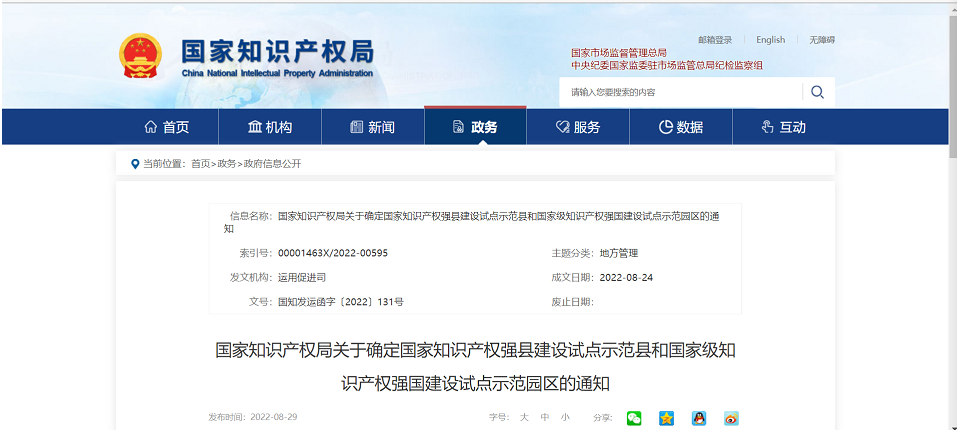The image size is (957, 430).
Task: Share article via QQ penguin icon
Action: click(x=698, y=418)
